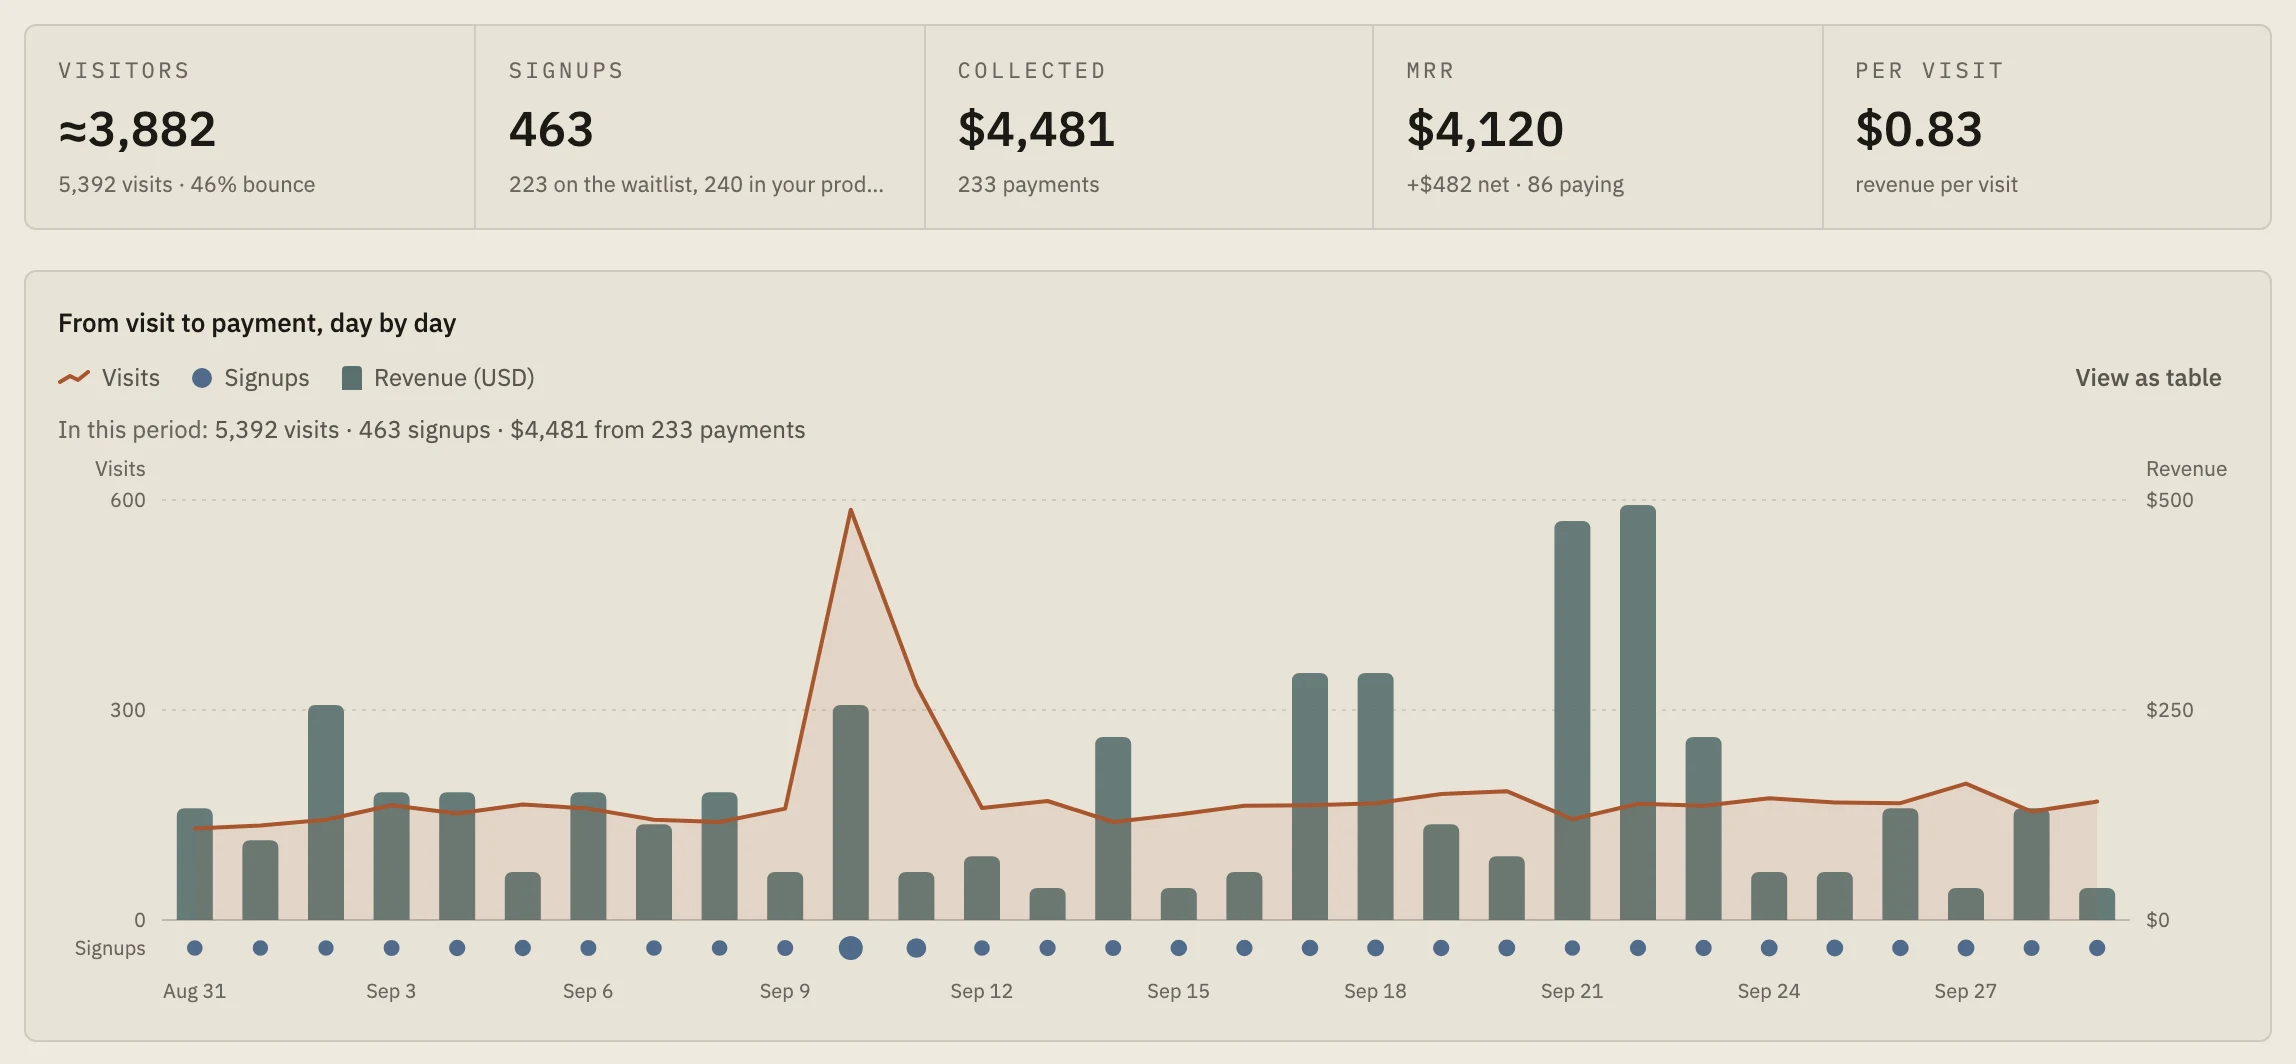Click the $500 revenue axis label
This screenshot has width=2296, height=1064.
(2170, 500)
